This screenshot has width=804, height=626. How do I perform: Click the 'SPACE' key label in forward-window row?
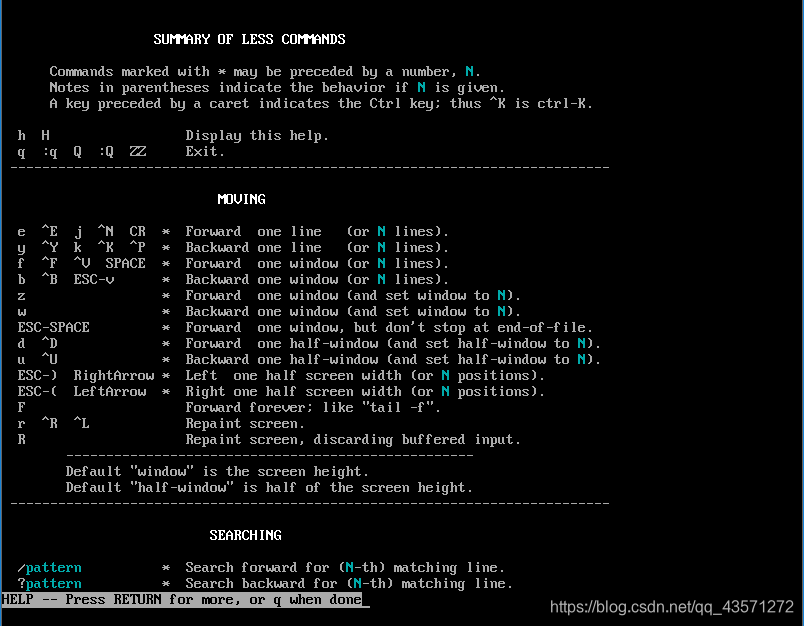point(126,264)
